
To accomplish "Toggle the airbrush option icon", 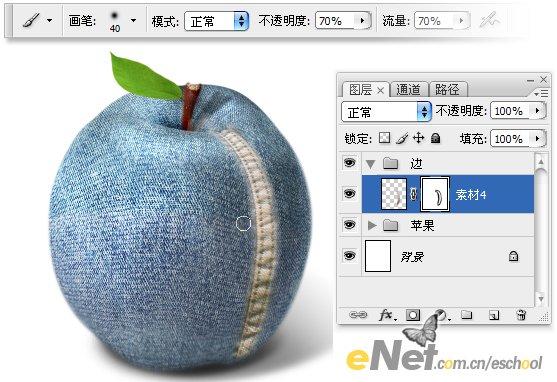I will (x=489, y=20).
